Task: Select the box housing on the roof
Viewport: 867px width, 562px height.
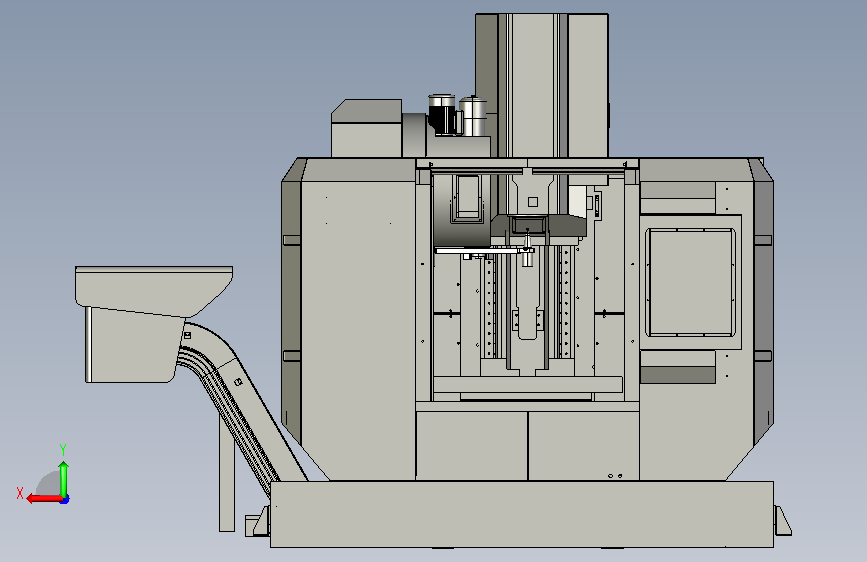Action: pos(367,128)
